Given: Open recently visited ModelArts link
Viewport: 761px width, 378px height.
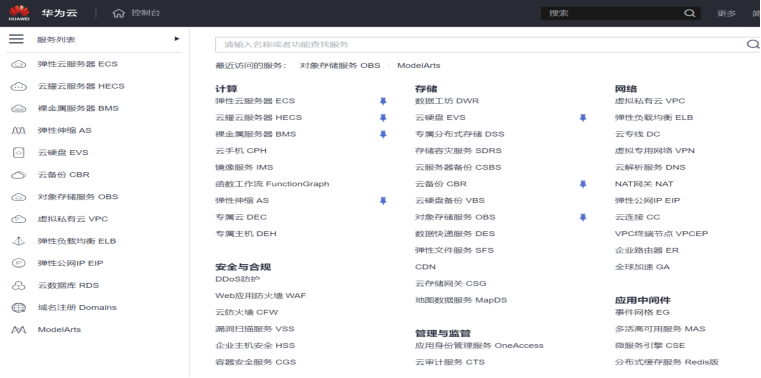Looking at the screenshot, I should coord(419,66).
